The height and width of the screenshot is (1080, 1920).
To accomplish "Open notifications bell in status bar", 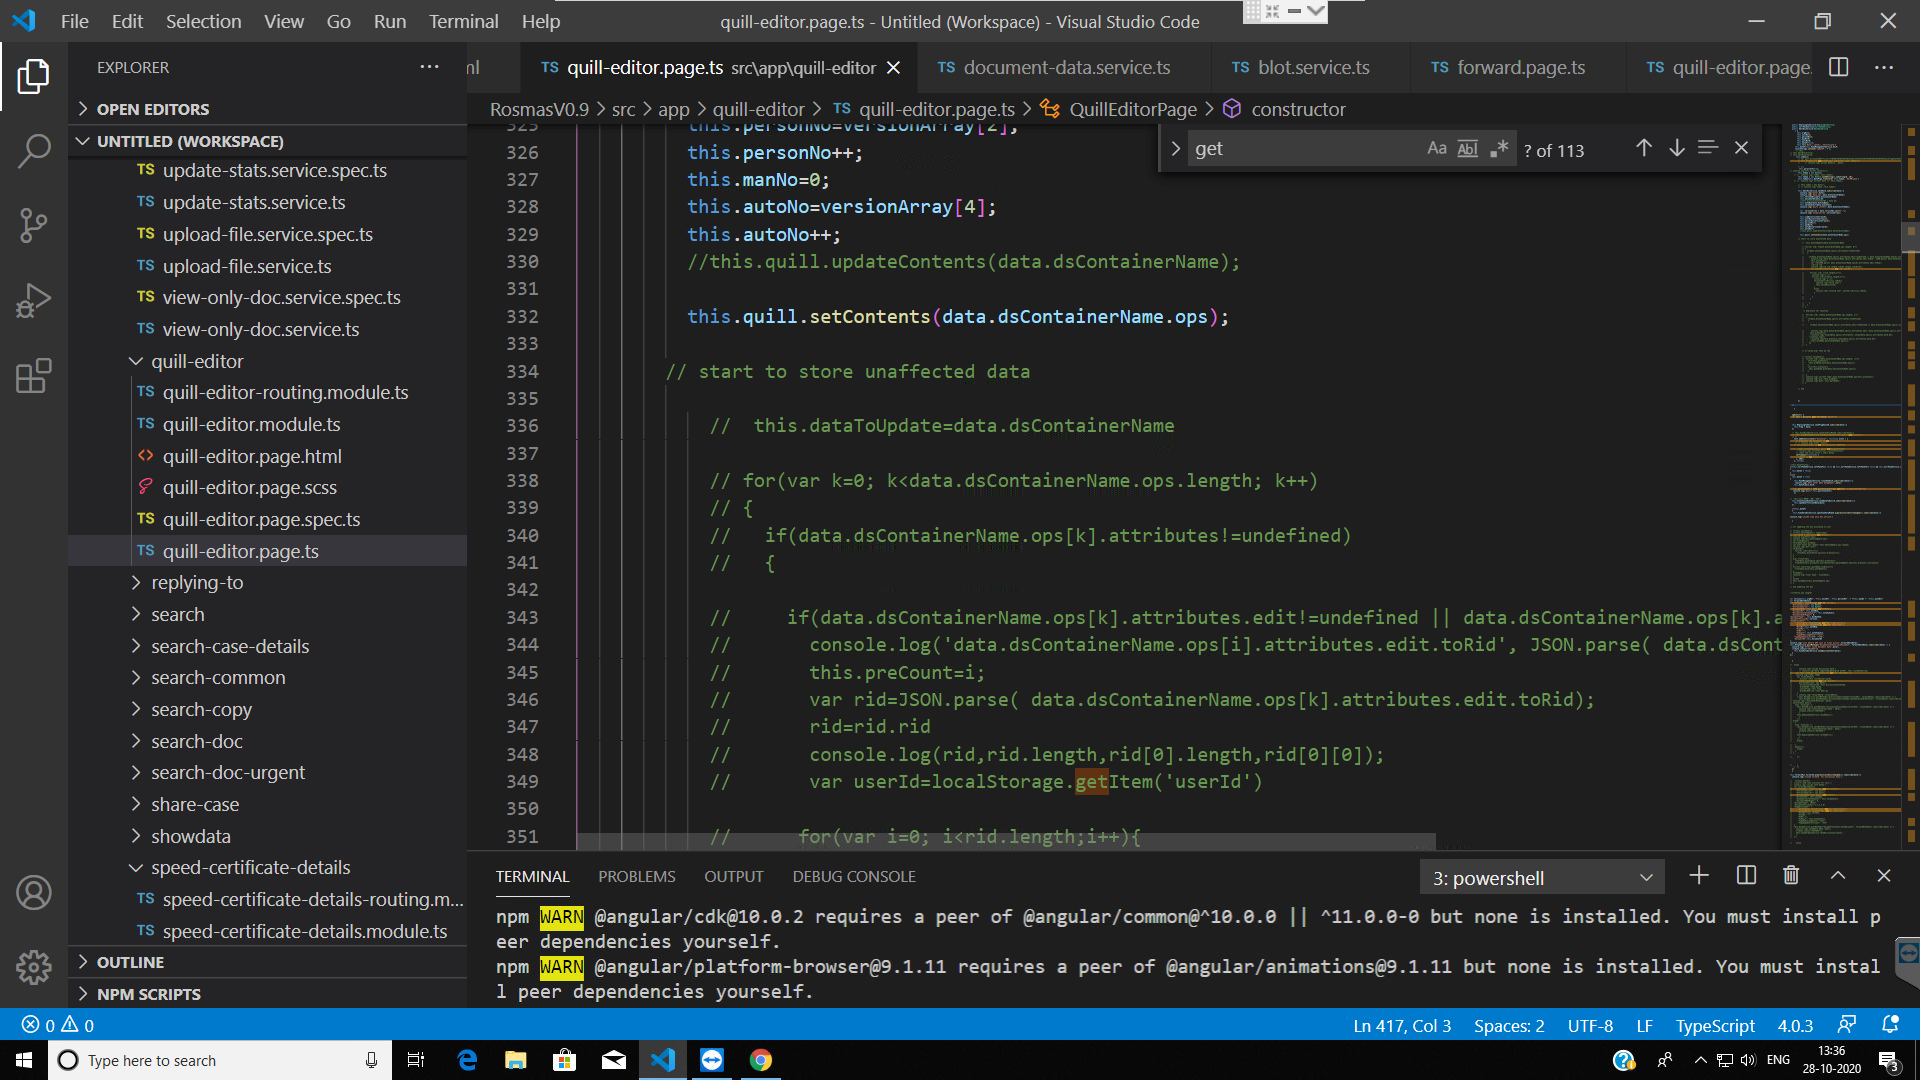I will point(1890,1025).
